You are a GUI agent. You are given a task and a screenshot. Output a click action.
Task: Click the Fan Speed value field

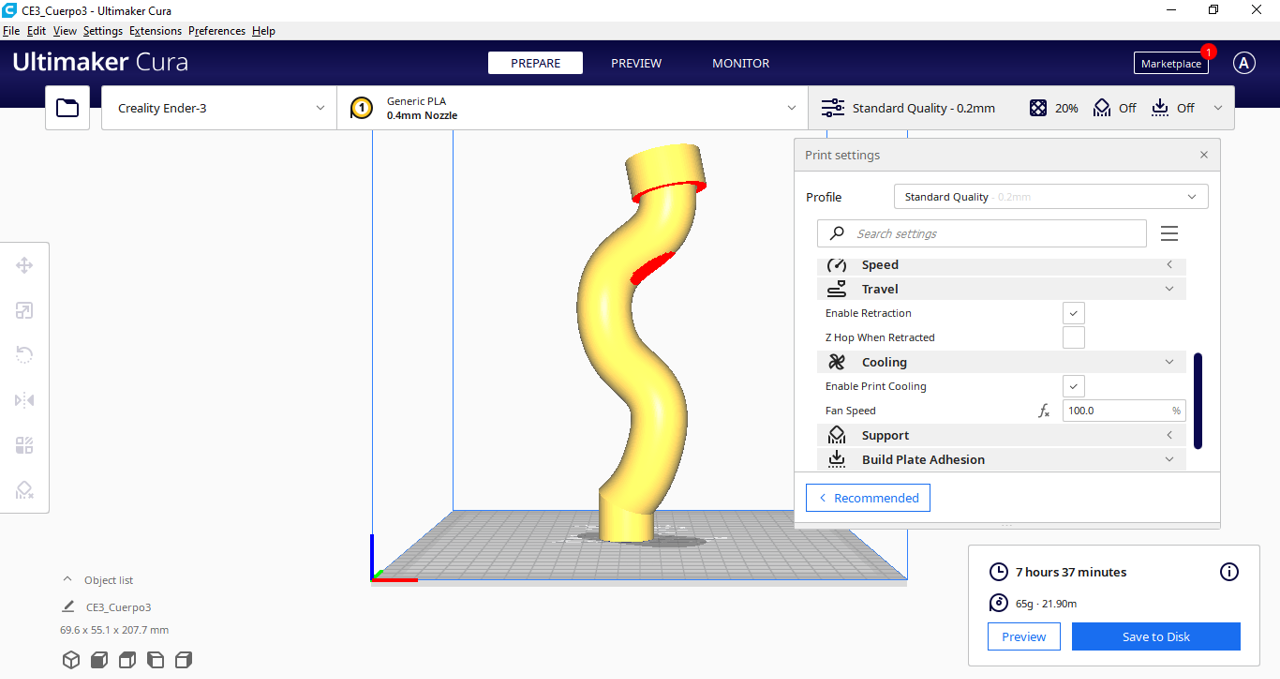pyautogui.click(x=1123, y=411)
